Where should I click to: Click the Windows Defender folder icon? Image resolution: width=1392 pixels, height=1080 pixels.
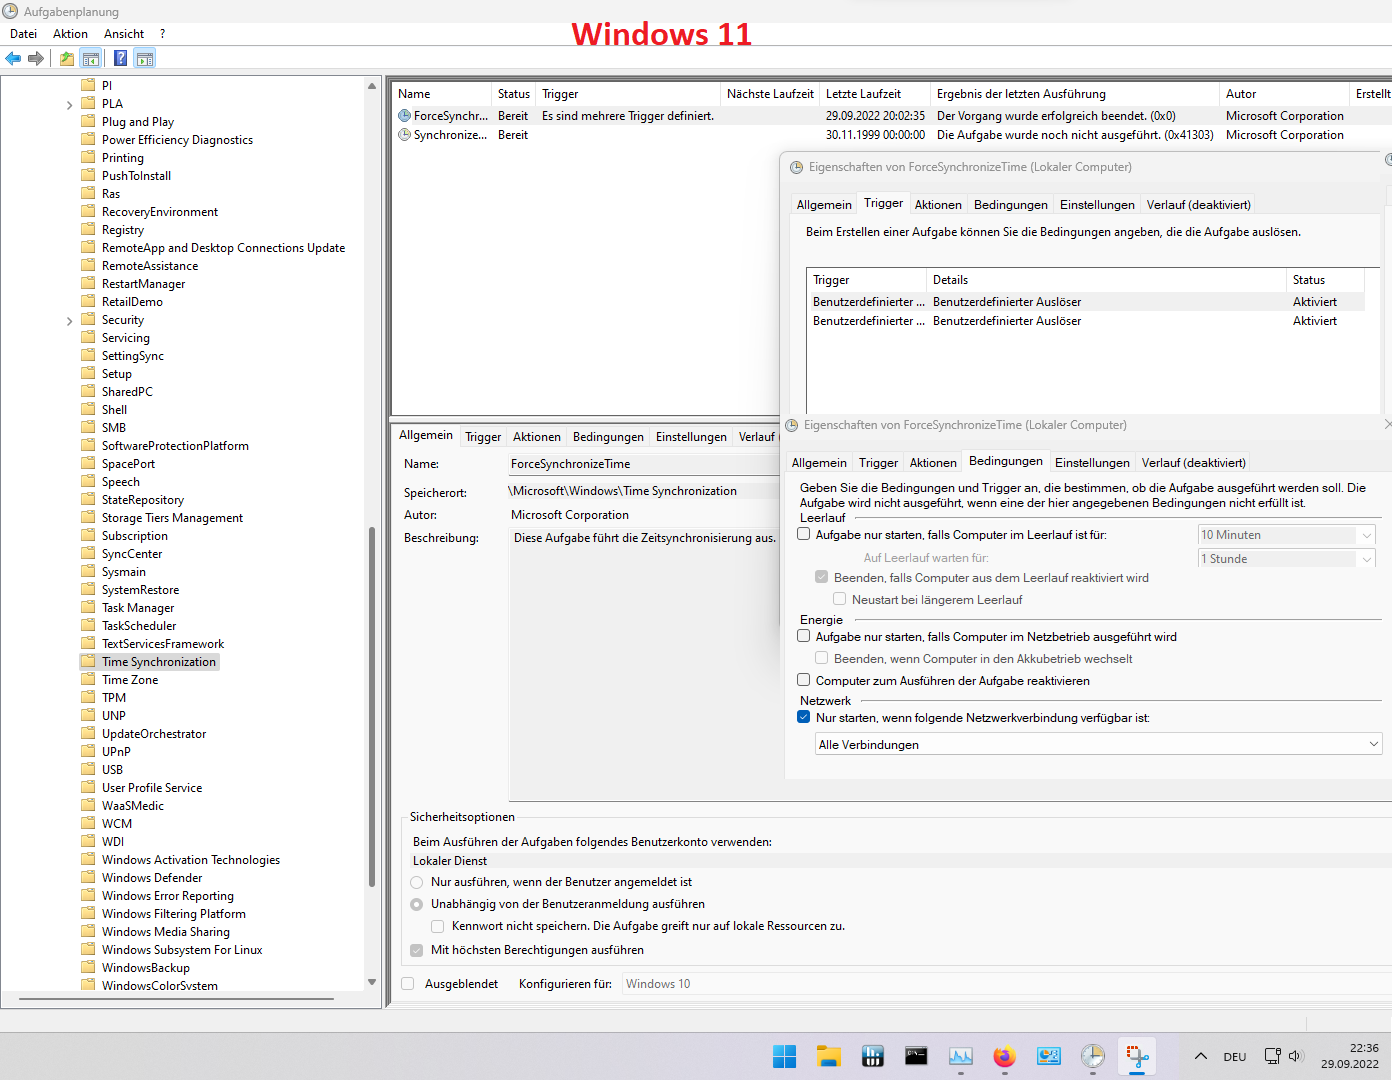point(88,877)
